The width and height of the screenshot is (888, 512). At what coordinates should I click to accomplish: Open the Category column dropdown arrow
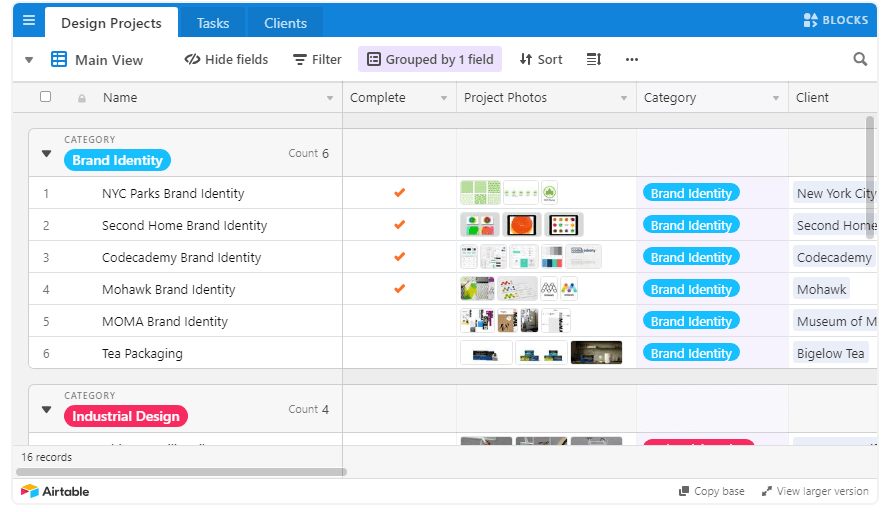click(775, 98)
